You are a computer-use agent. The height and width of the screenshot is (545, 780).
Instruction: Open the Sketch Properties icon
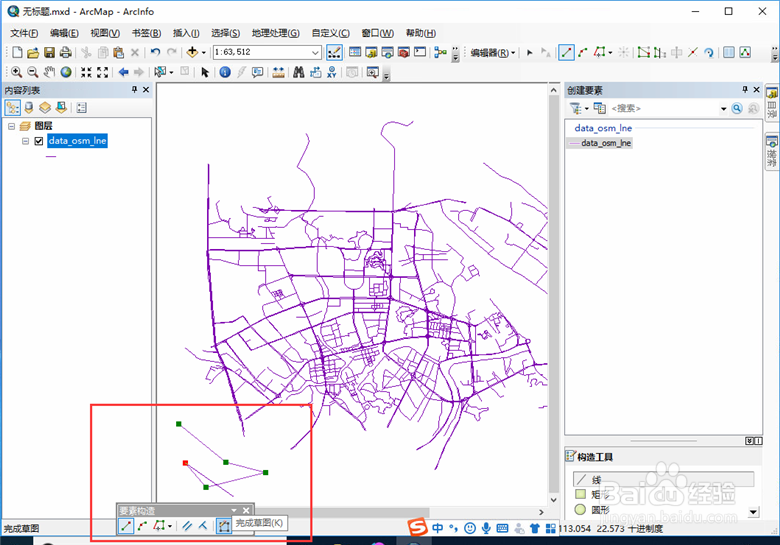click(745, 52)
